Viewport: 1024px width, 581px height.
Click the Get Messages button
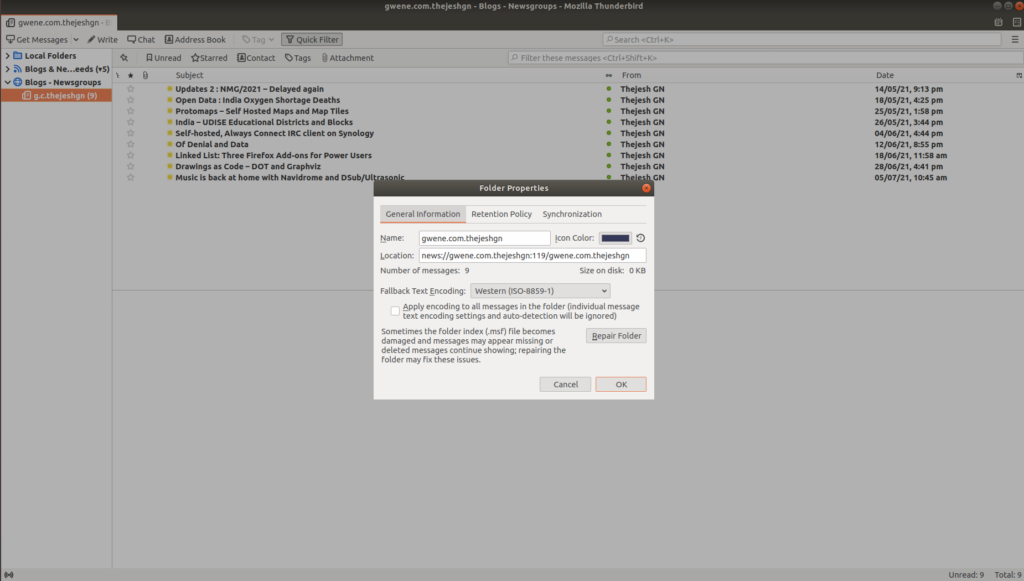37,39
